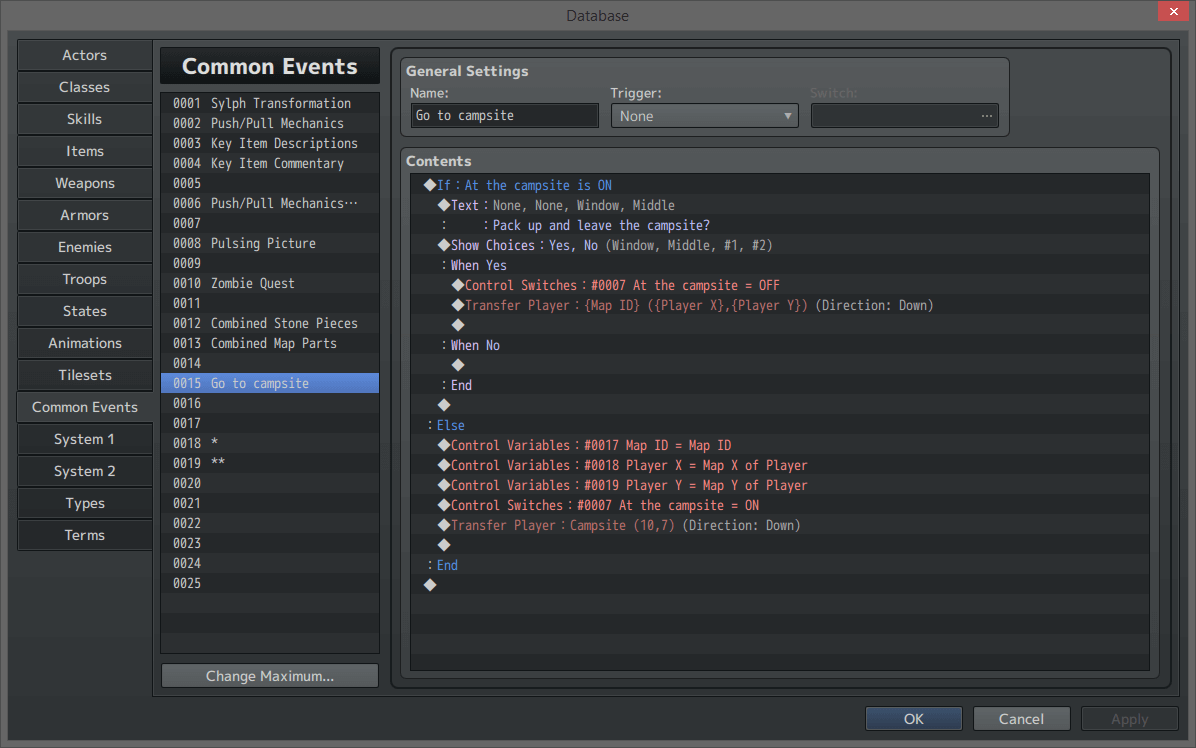Screen dimensions: 1196x748
Task: Open the Classes tab
Action: 85,87
